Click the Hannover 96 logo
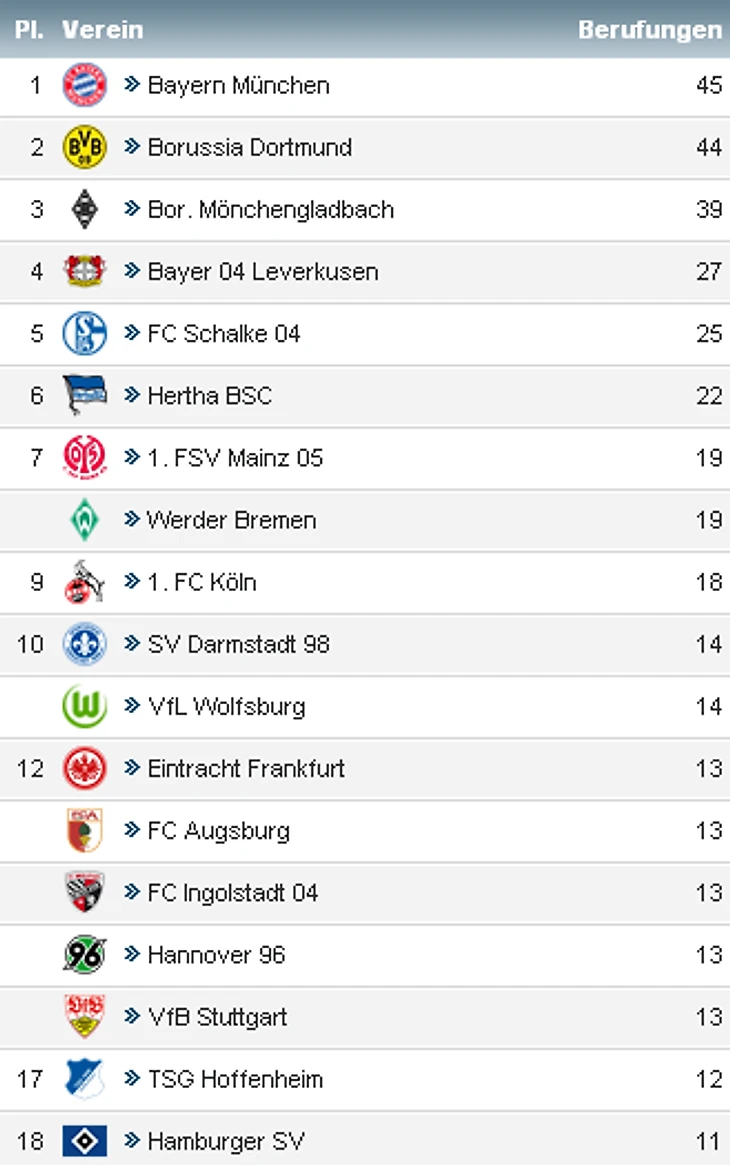Image resolution: width=730 pixels, height=1165 pixels. click(85, 955)
